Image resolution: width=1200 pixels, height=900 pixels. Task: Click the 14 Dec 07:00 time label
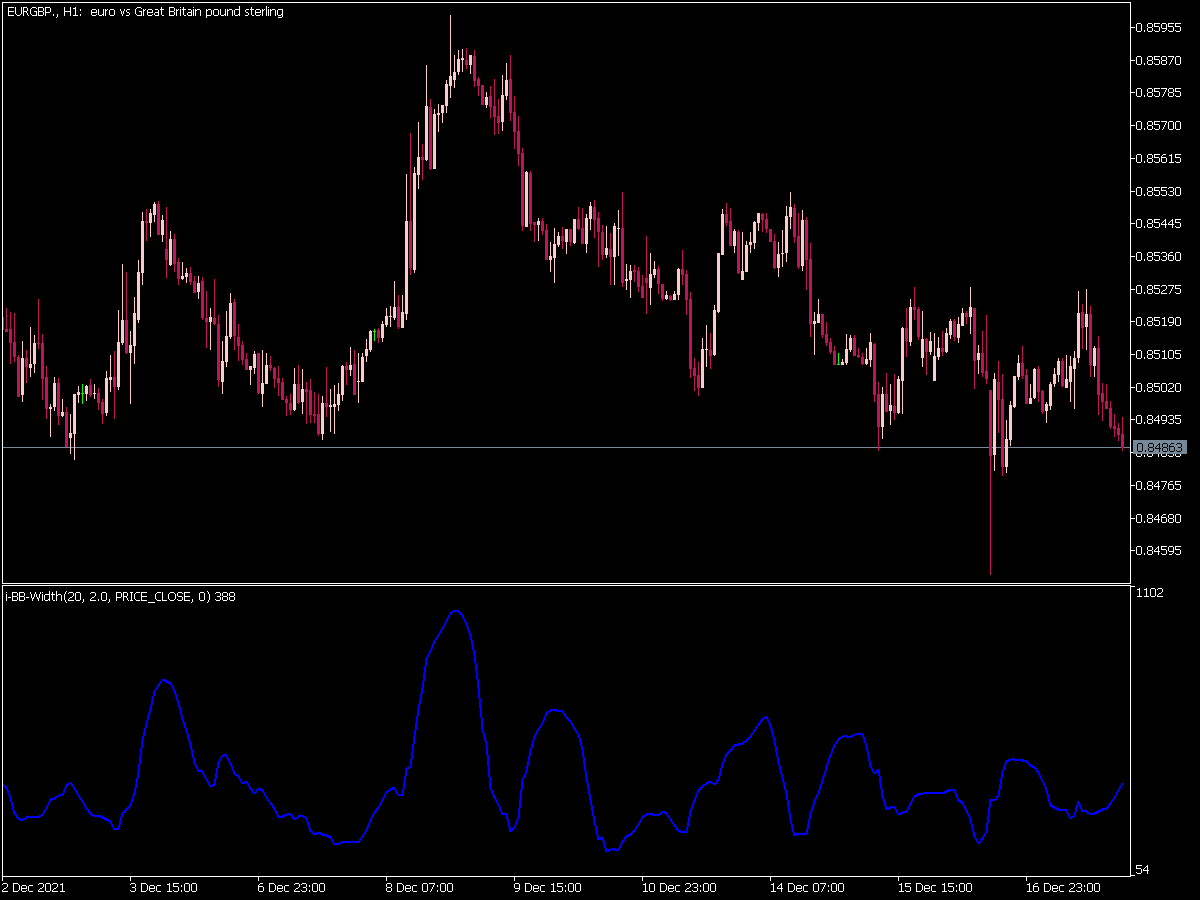[807, 887]
